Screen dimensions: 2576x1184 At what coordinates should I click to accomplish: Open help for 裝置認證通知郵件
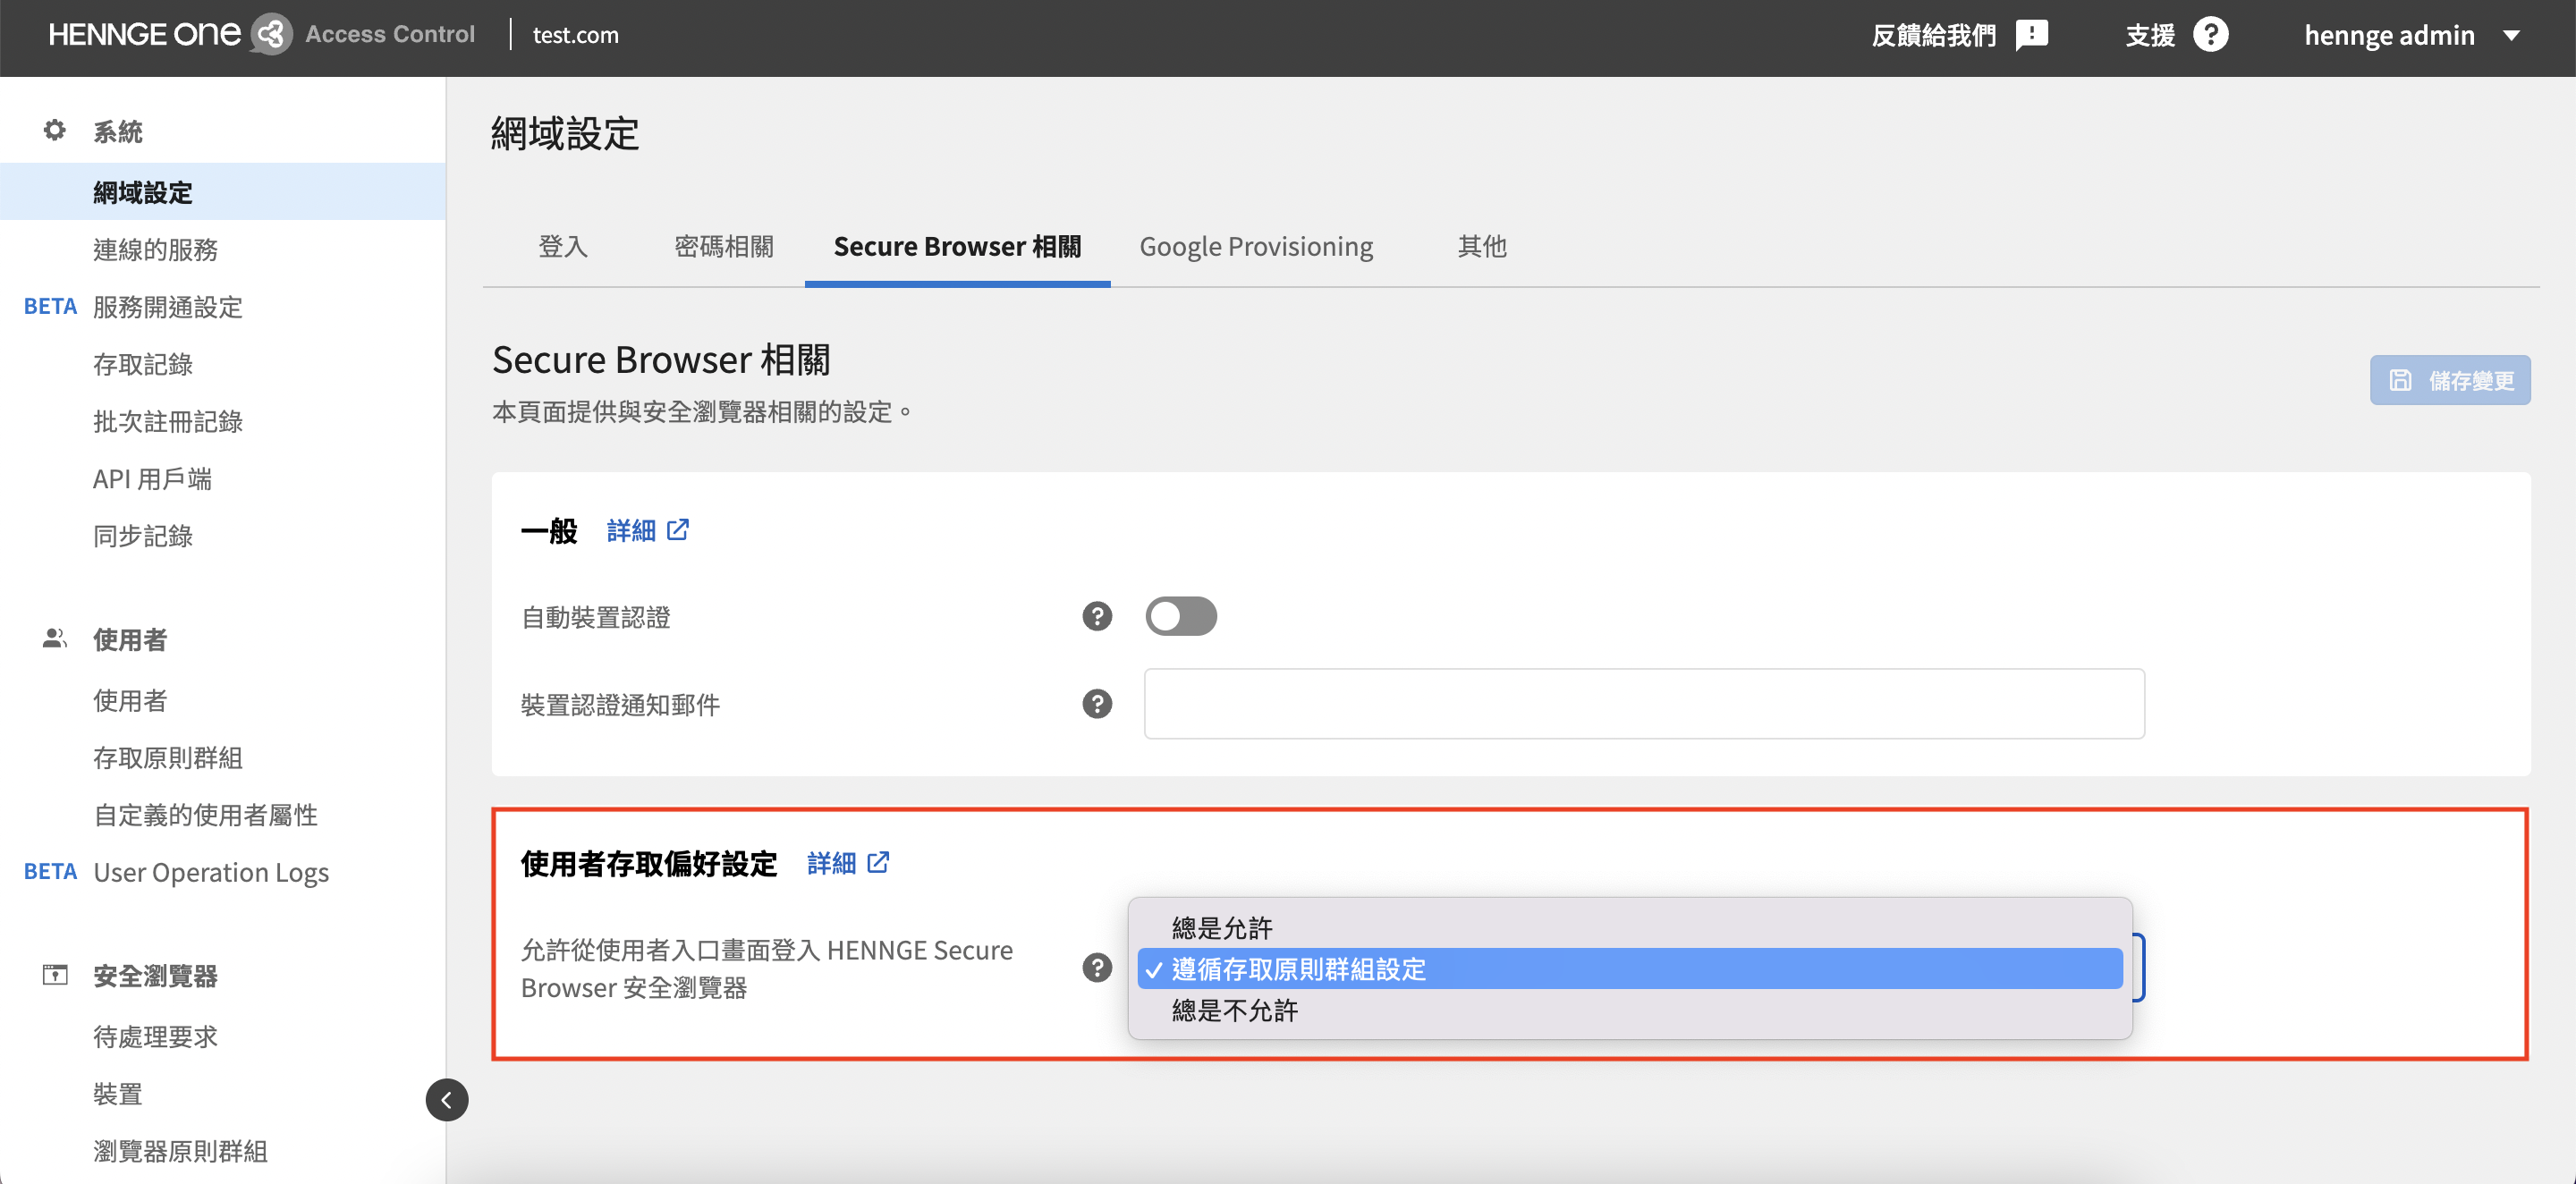click(1097, 704)
